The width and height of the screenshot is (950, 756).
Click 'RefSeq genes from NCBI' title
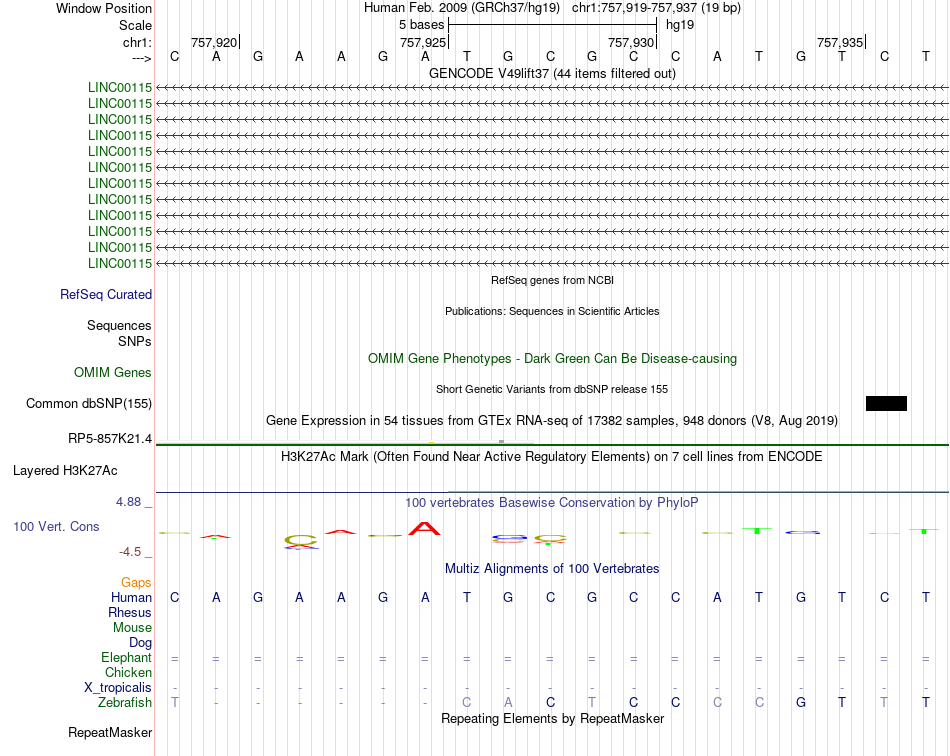(552, 280)
